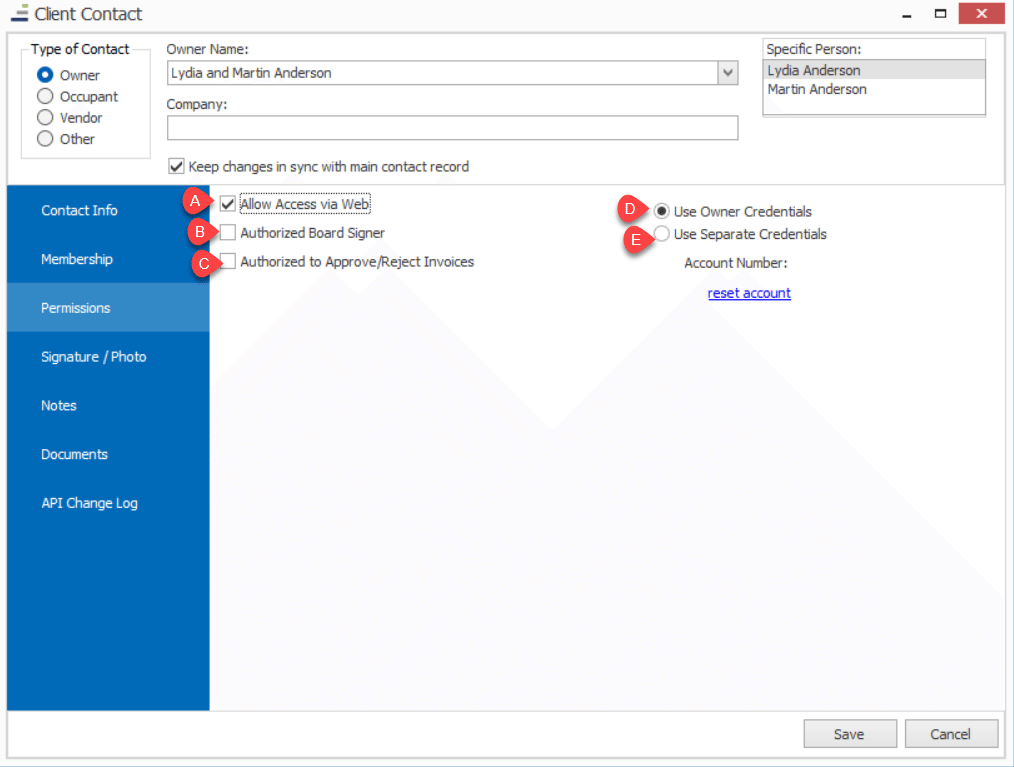The width and height of the screenshot is (1014, 767).
Task: Select Use Separate Credentials option
Action: pos(661,233)
